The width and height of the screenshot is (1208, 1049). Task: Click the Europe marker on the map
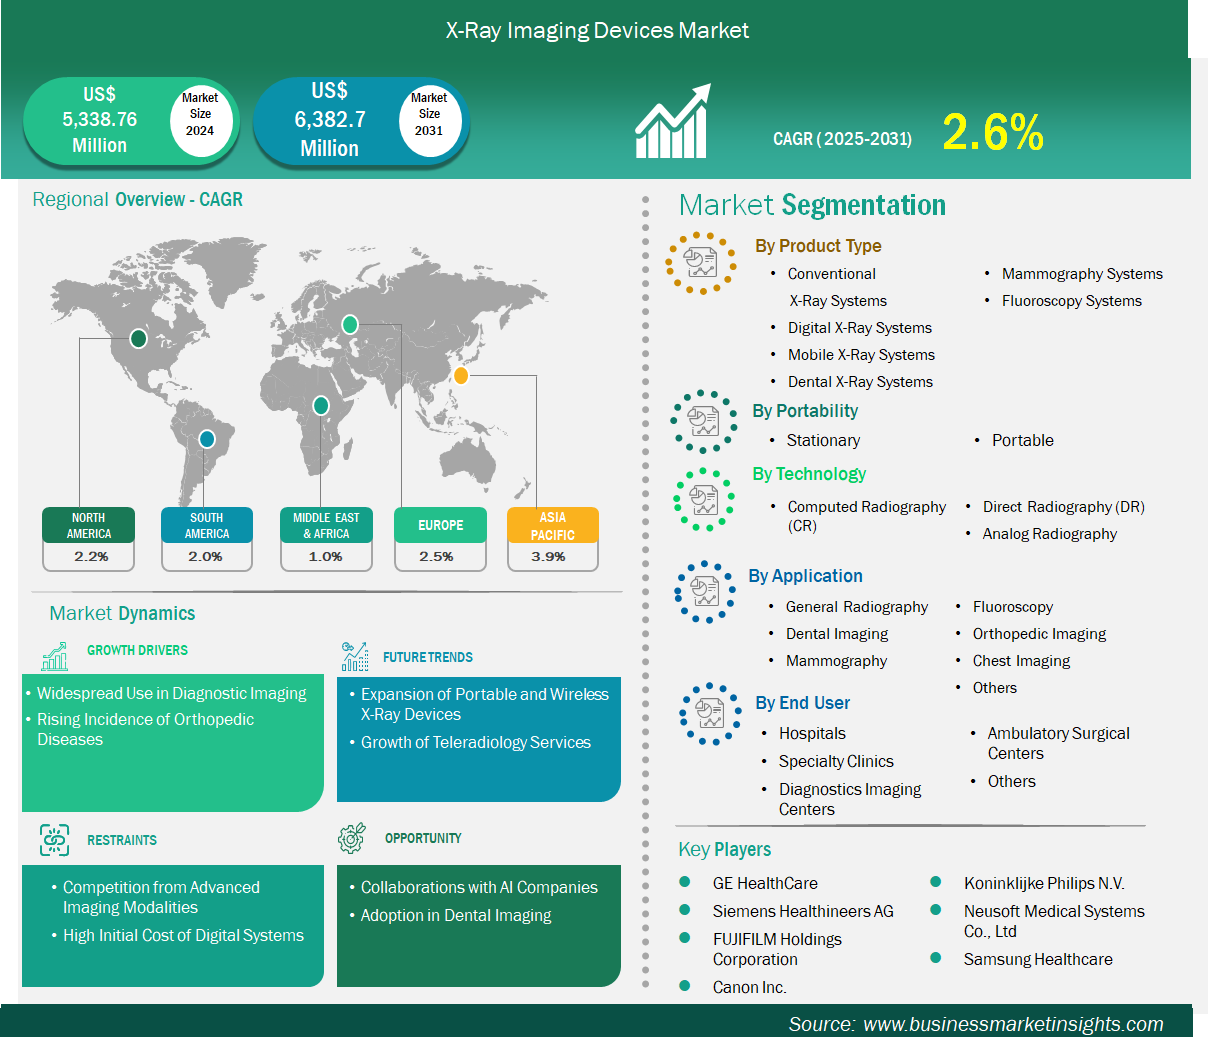click(350, 324)
